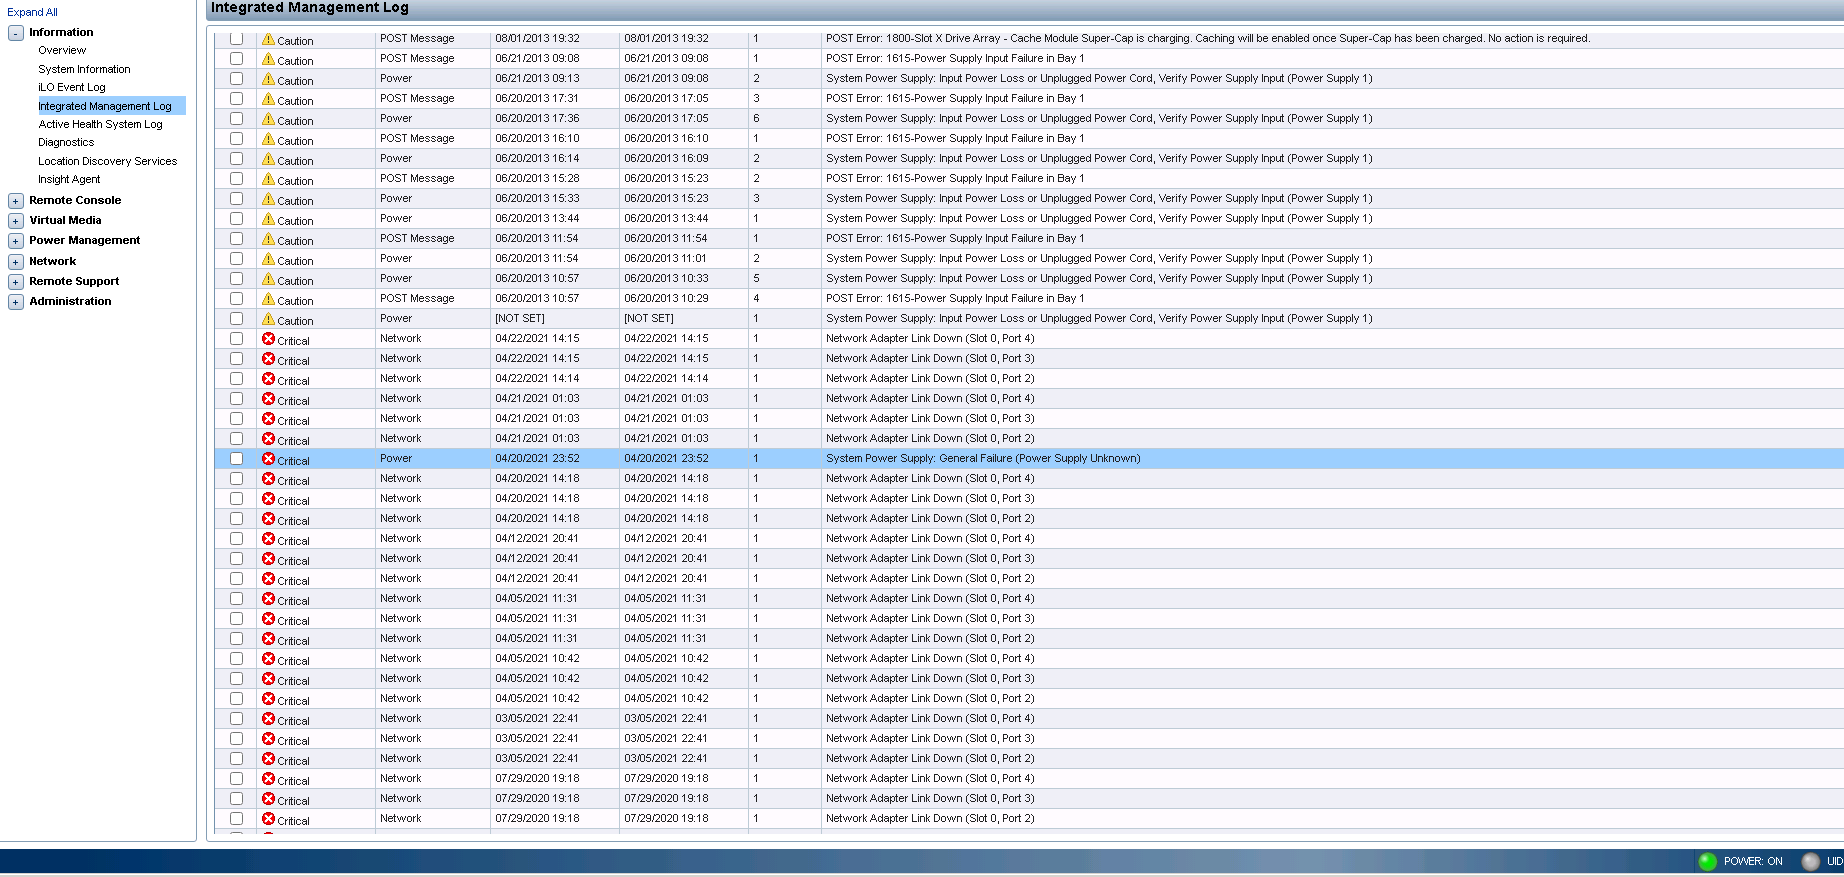Viewport: 1844px width, 877px height.
Task: Click critical icon on General Failure Power row
Action: pos(268,459)
